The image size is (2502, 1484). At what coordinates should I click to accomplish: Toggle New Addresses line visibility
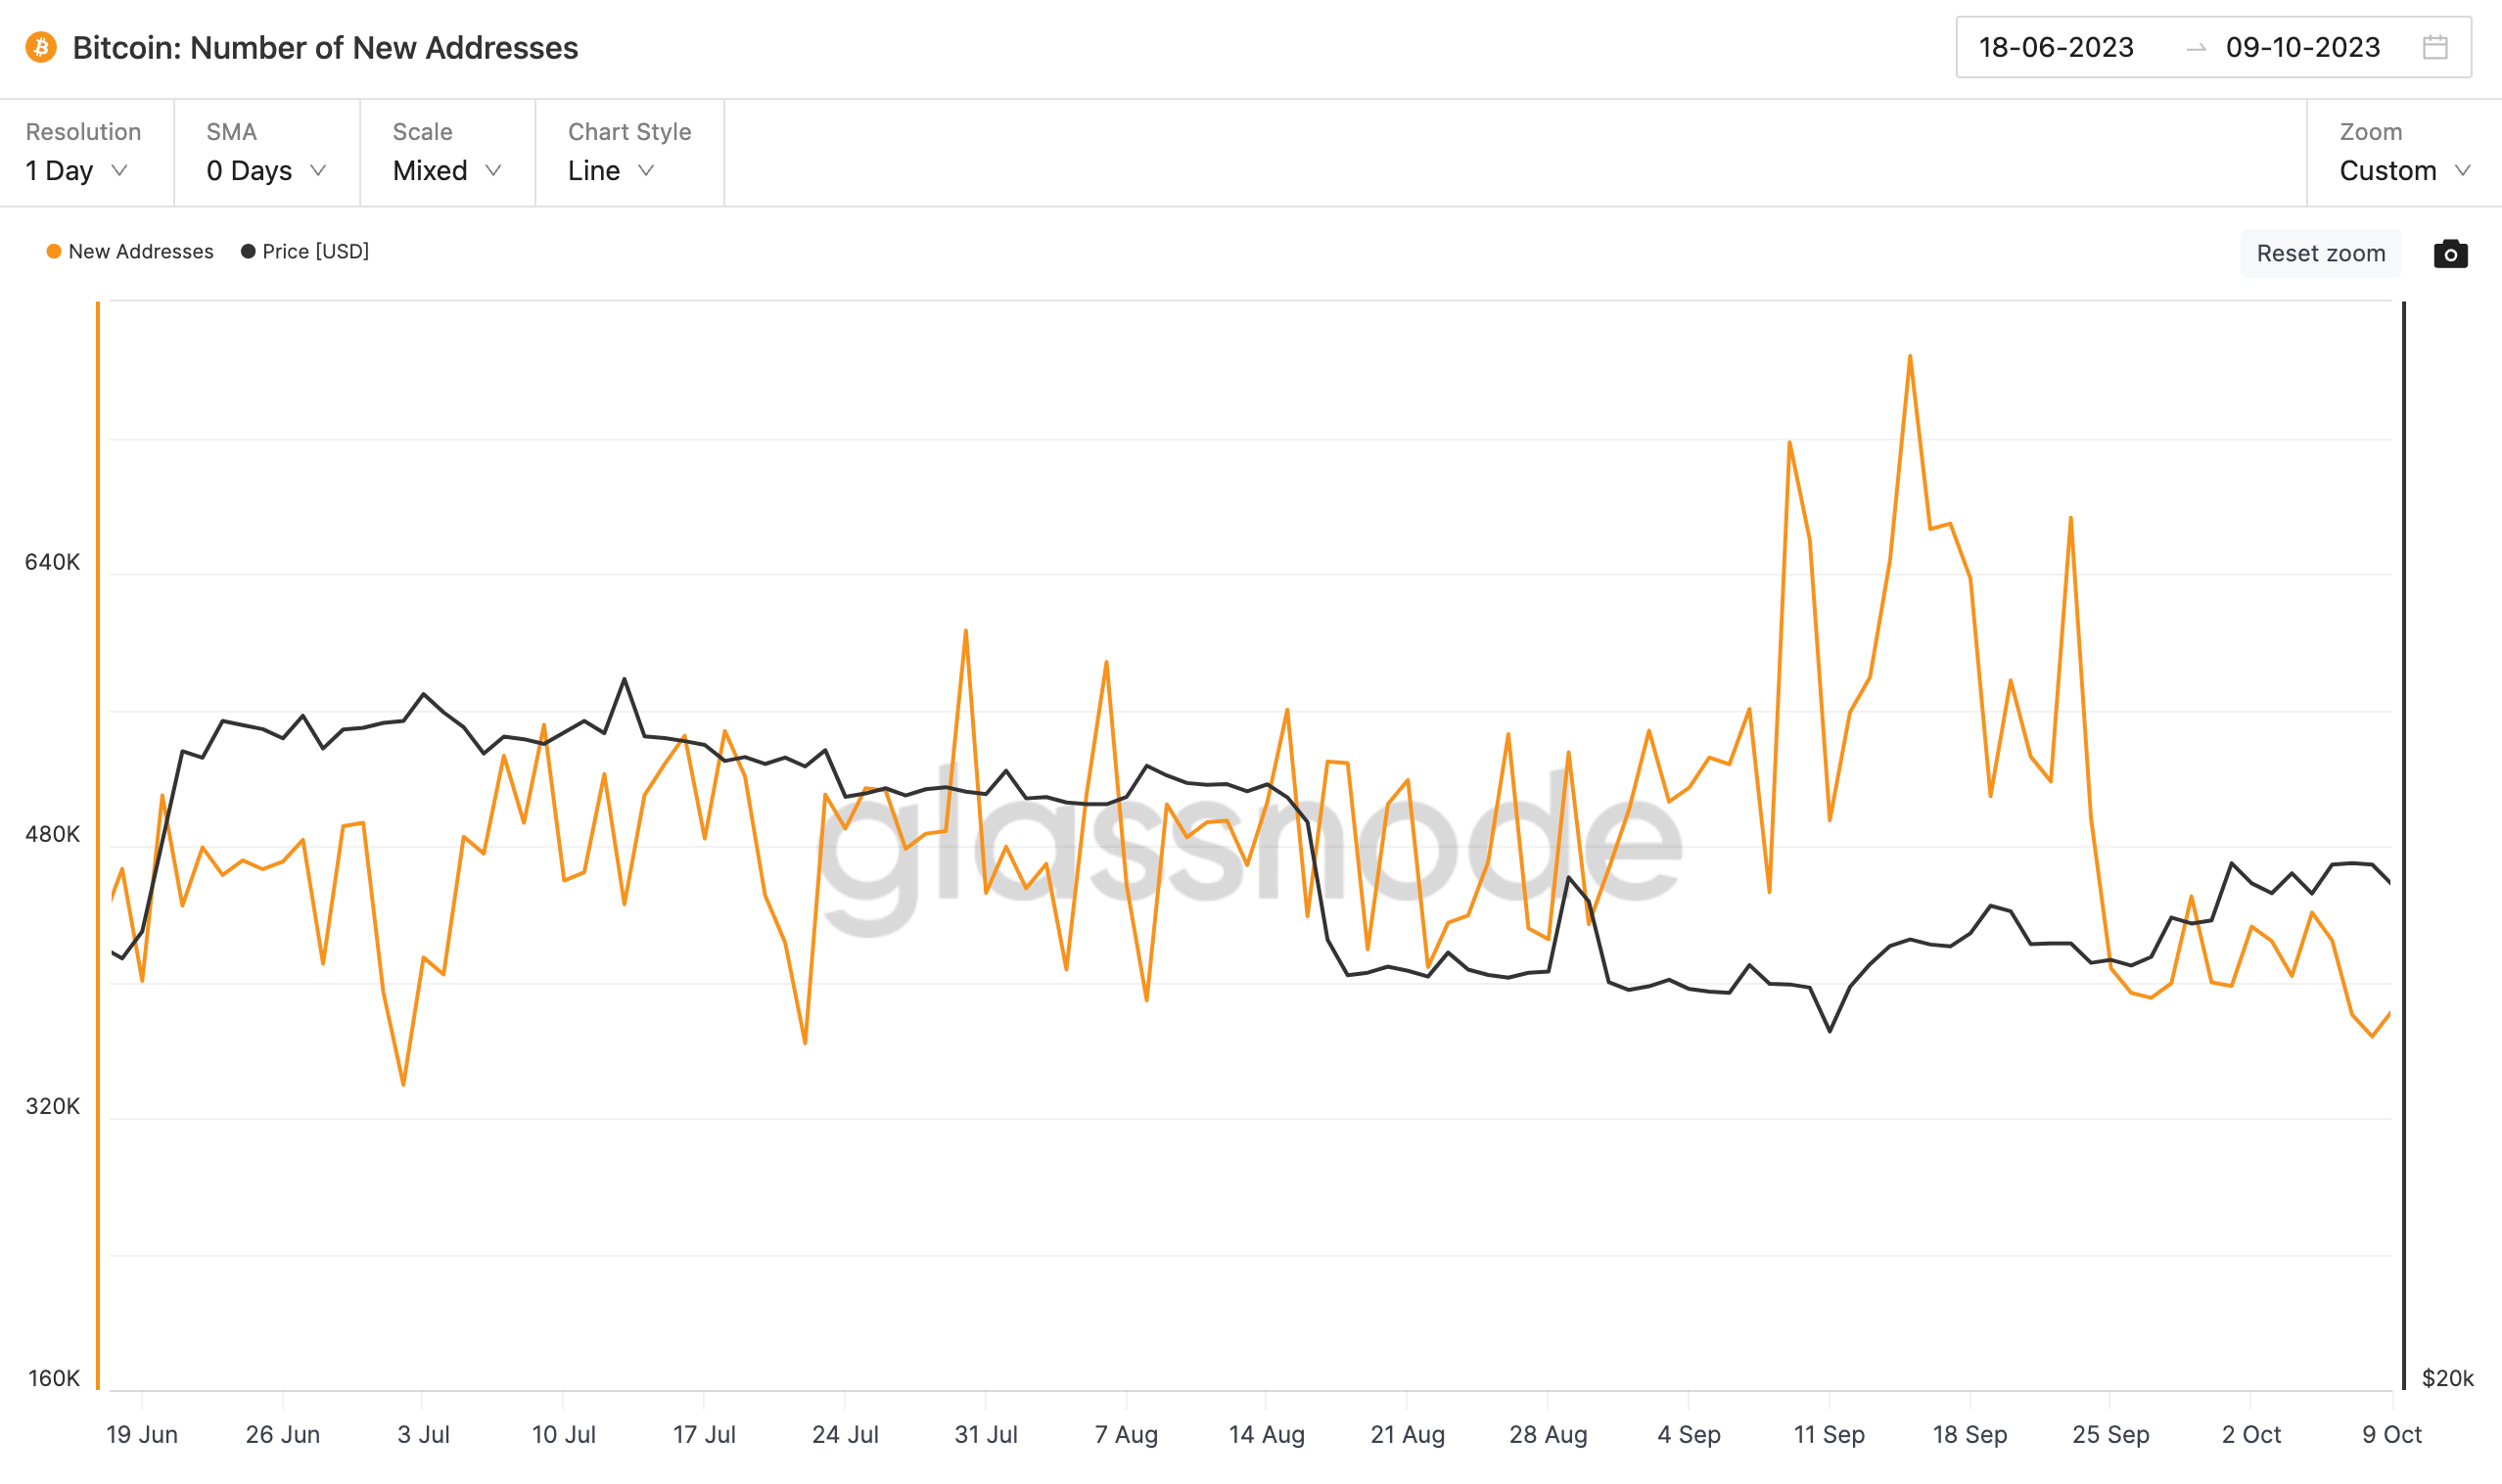125,251
